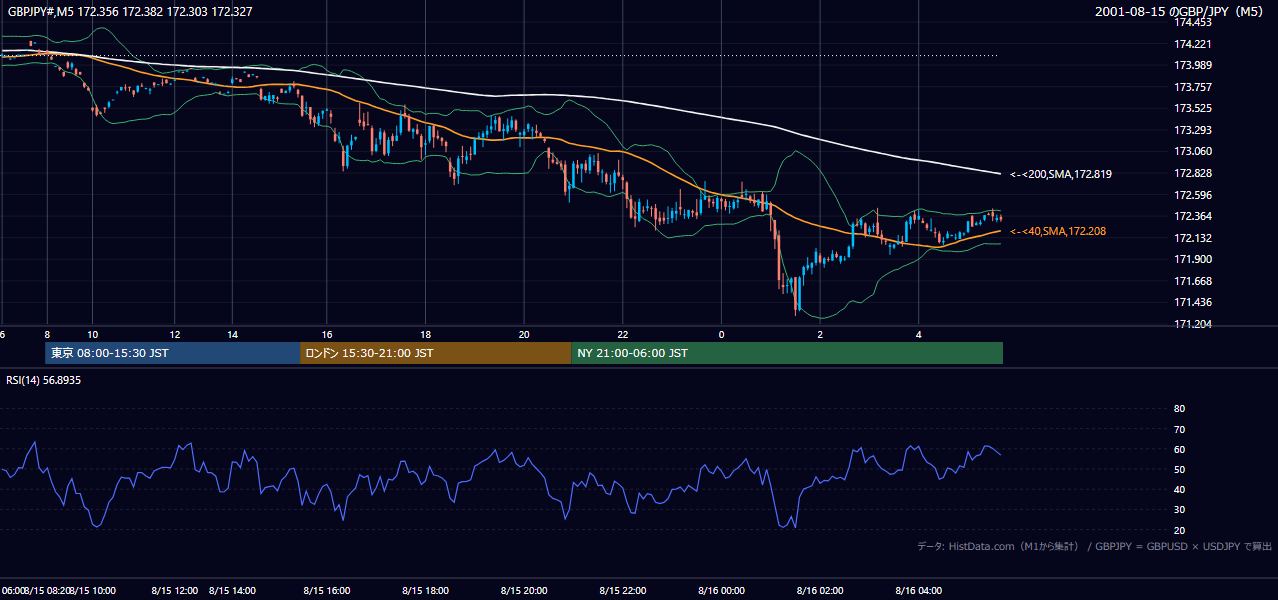Click the price axis value 171.668
Viewport: 1278px width, 600px height.
pyautogui.click(x=1193, y=281)
